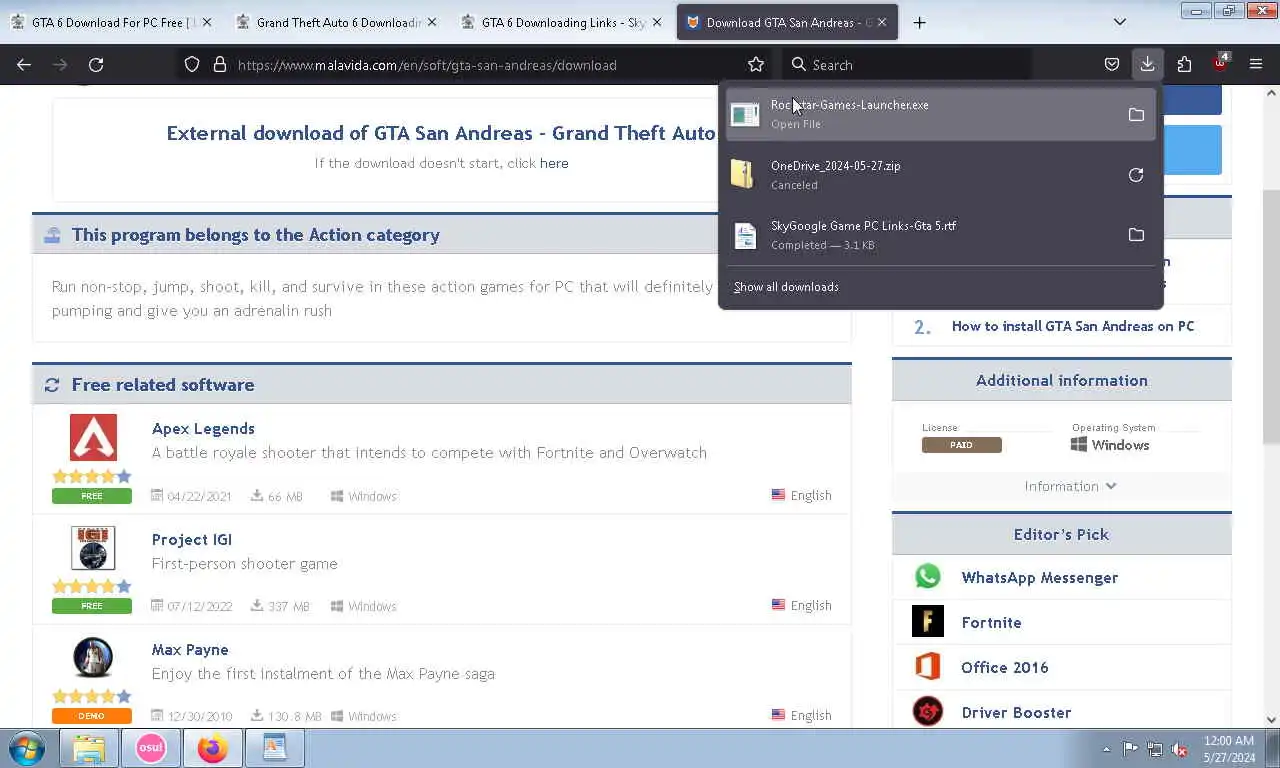The image size is (1280, 768).
Task: Click the Apex Legends logo thumbnail
Action: (x=93, y=437)
